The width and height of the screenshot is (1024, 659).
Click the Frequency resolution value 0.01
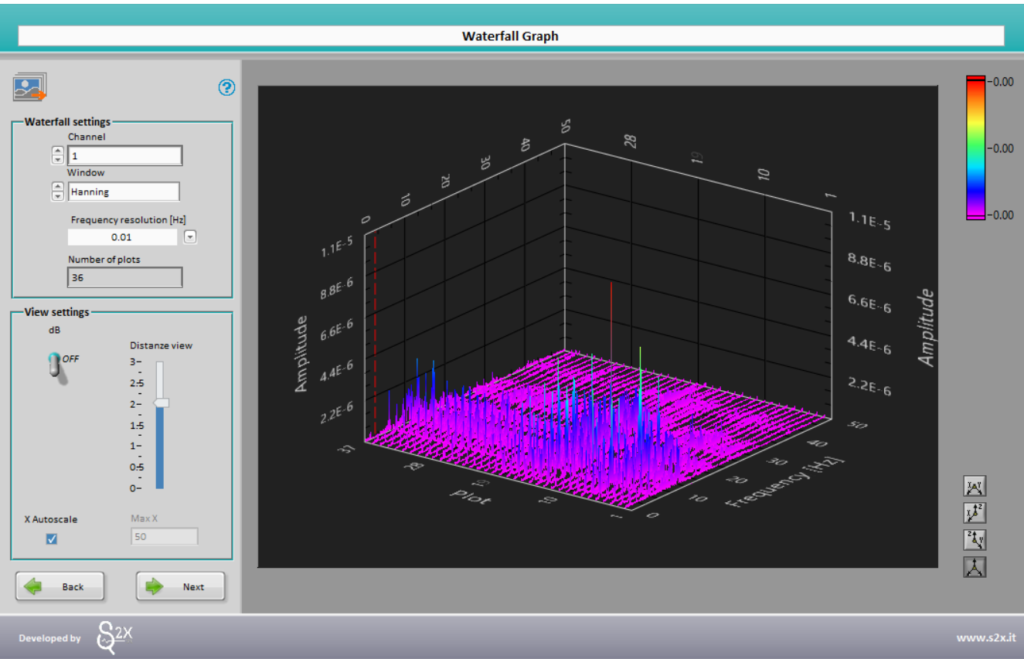tap(122, 237)
